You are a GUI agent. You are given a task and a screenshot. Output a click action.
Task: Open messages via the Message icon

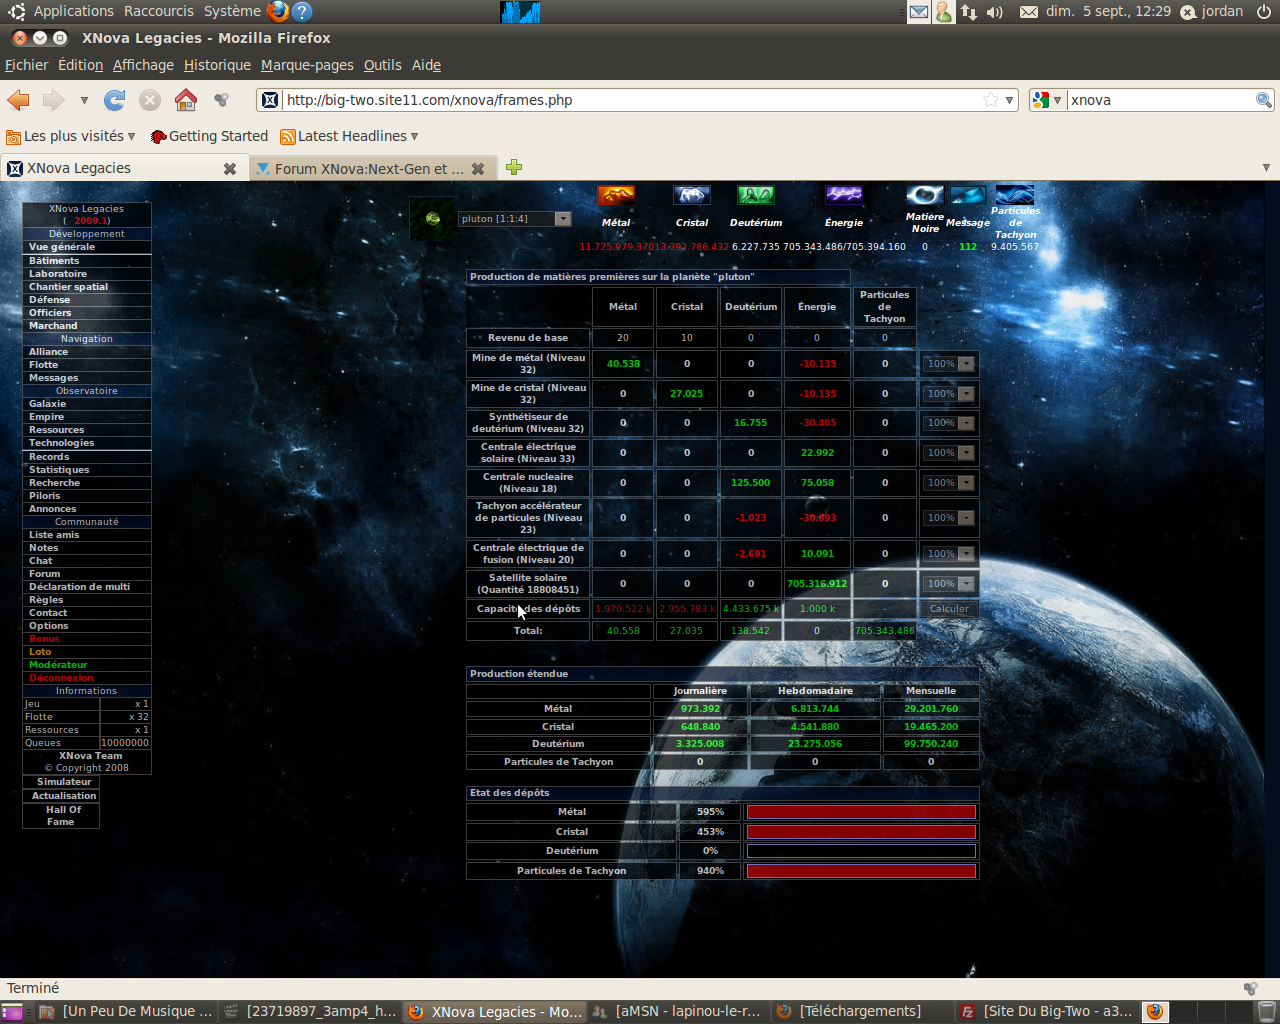968,195
